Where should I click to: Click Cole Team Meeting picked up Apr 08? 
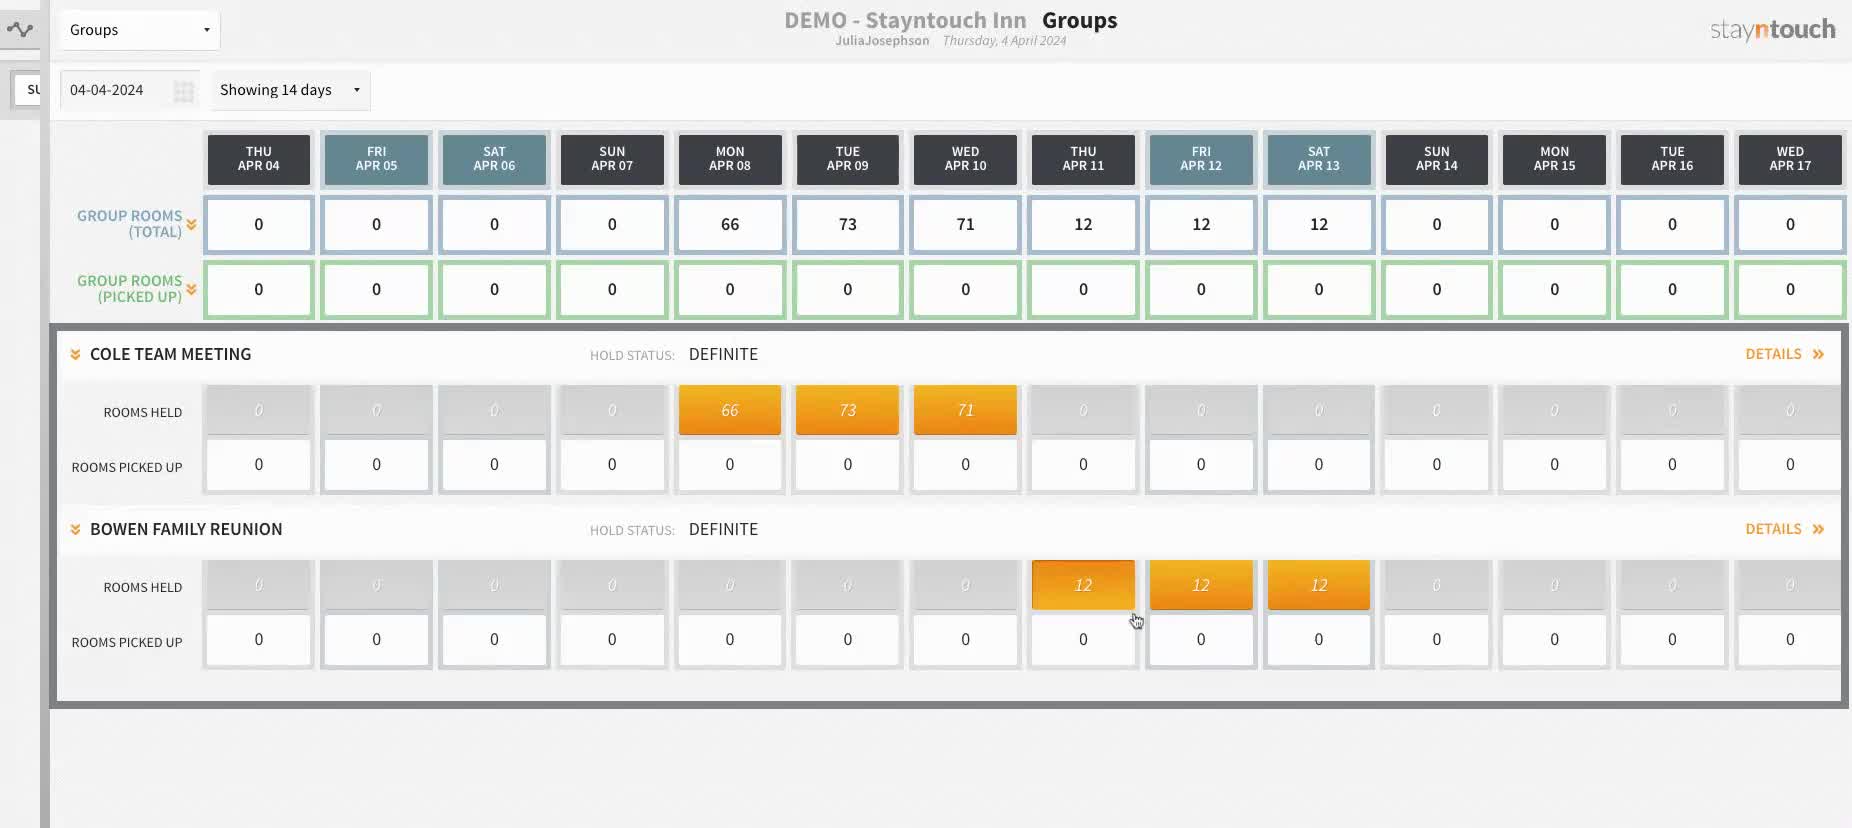(730, 465)
